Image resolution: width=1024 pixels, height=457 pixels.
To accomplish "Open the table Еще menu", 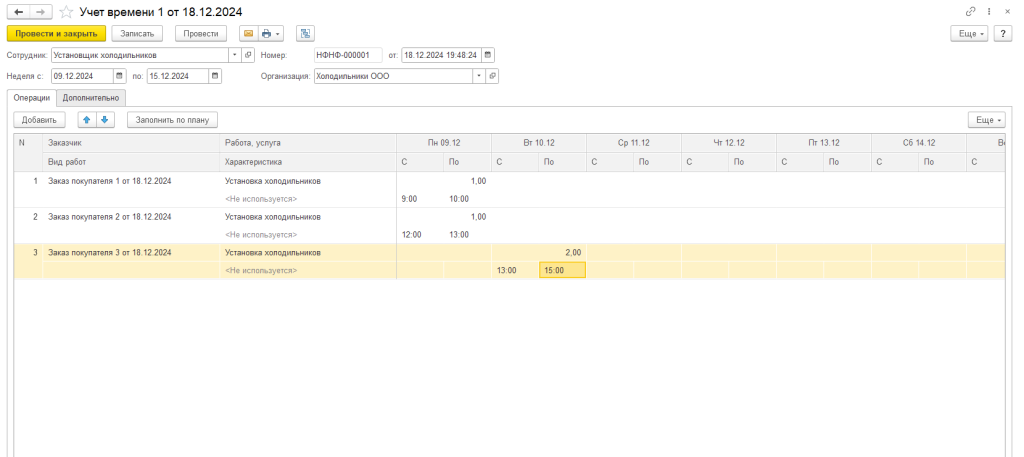I will 987,120.
